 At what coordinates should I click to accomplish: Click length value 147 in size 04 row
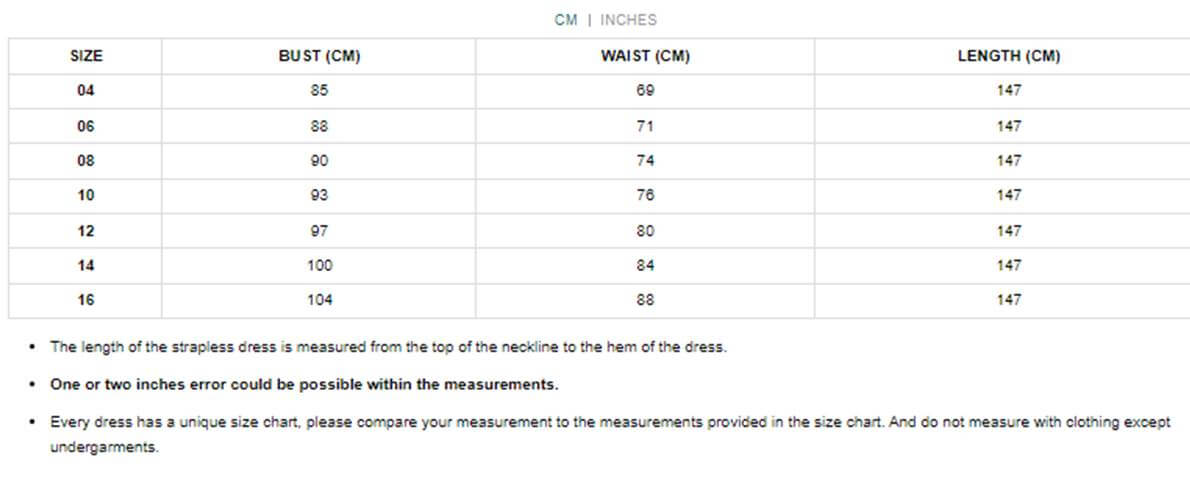tap(1009, 91)
